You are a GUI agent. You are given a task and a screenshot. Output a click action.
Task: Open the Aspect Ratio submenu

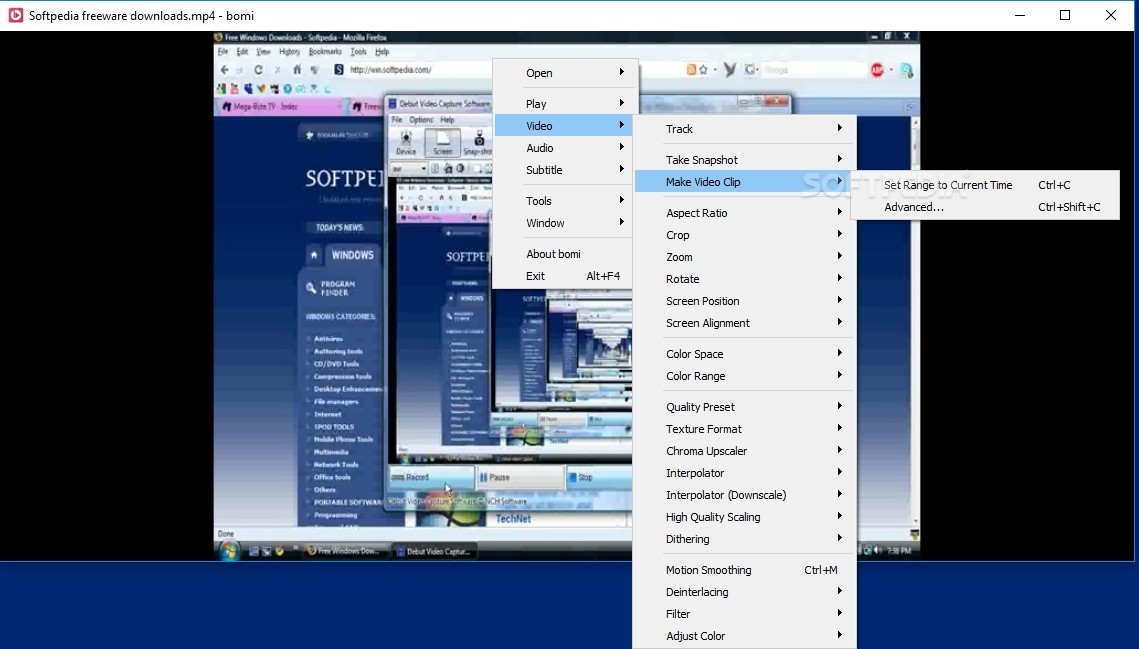pyautogui.click(x=745, y=213)
